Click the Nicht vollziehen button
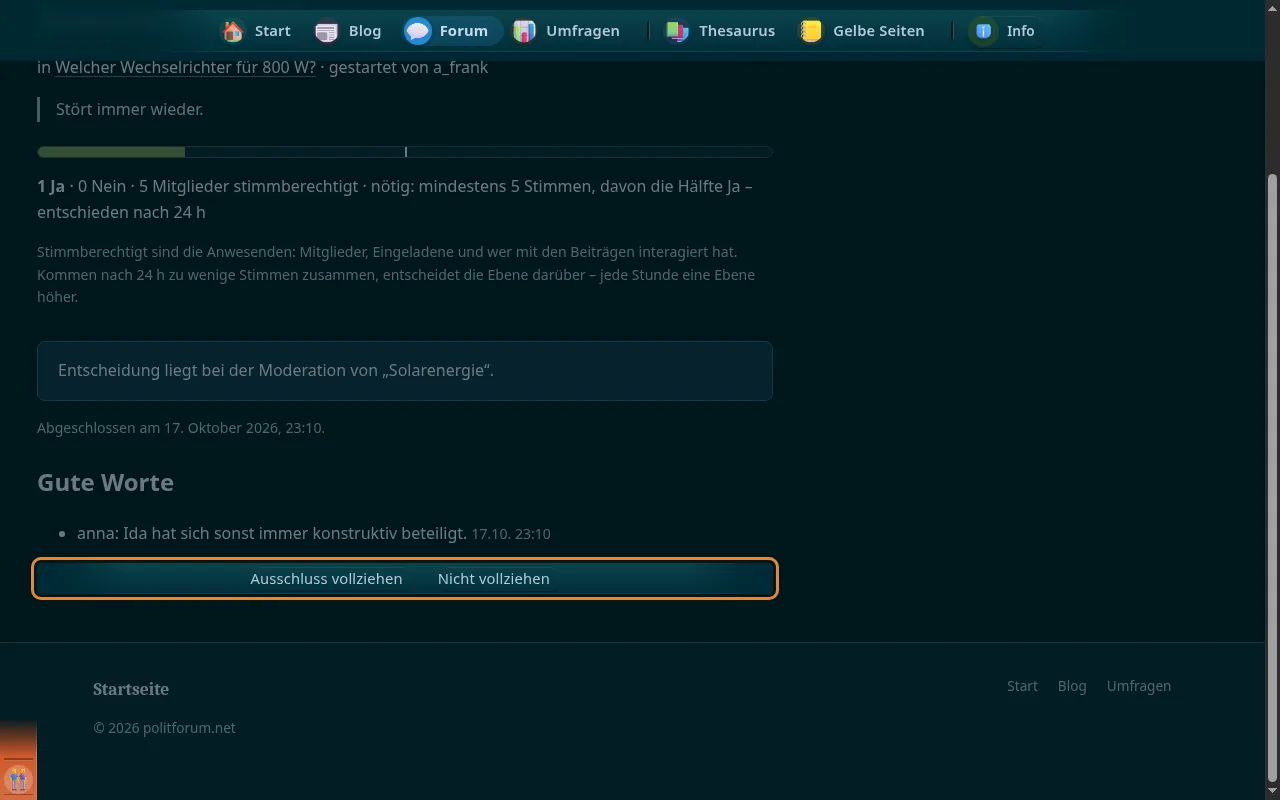1280x800 pixels. [x=493, y=579]
